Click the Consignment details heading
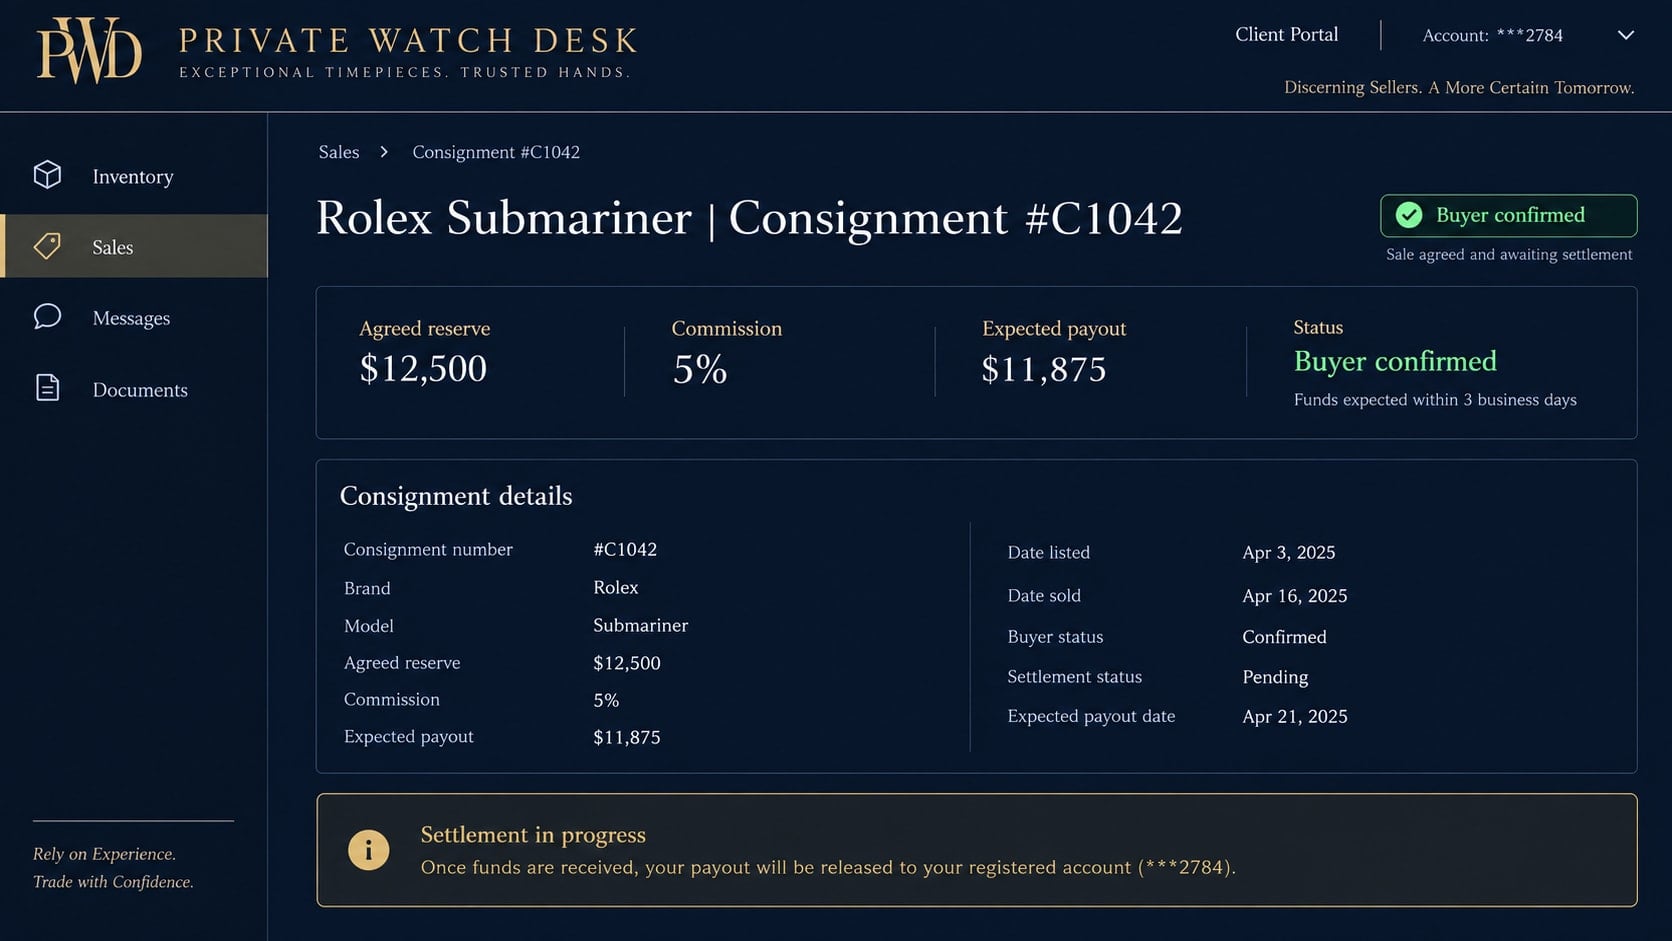 pos(456,496)
